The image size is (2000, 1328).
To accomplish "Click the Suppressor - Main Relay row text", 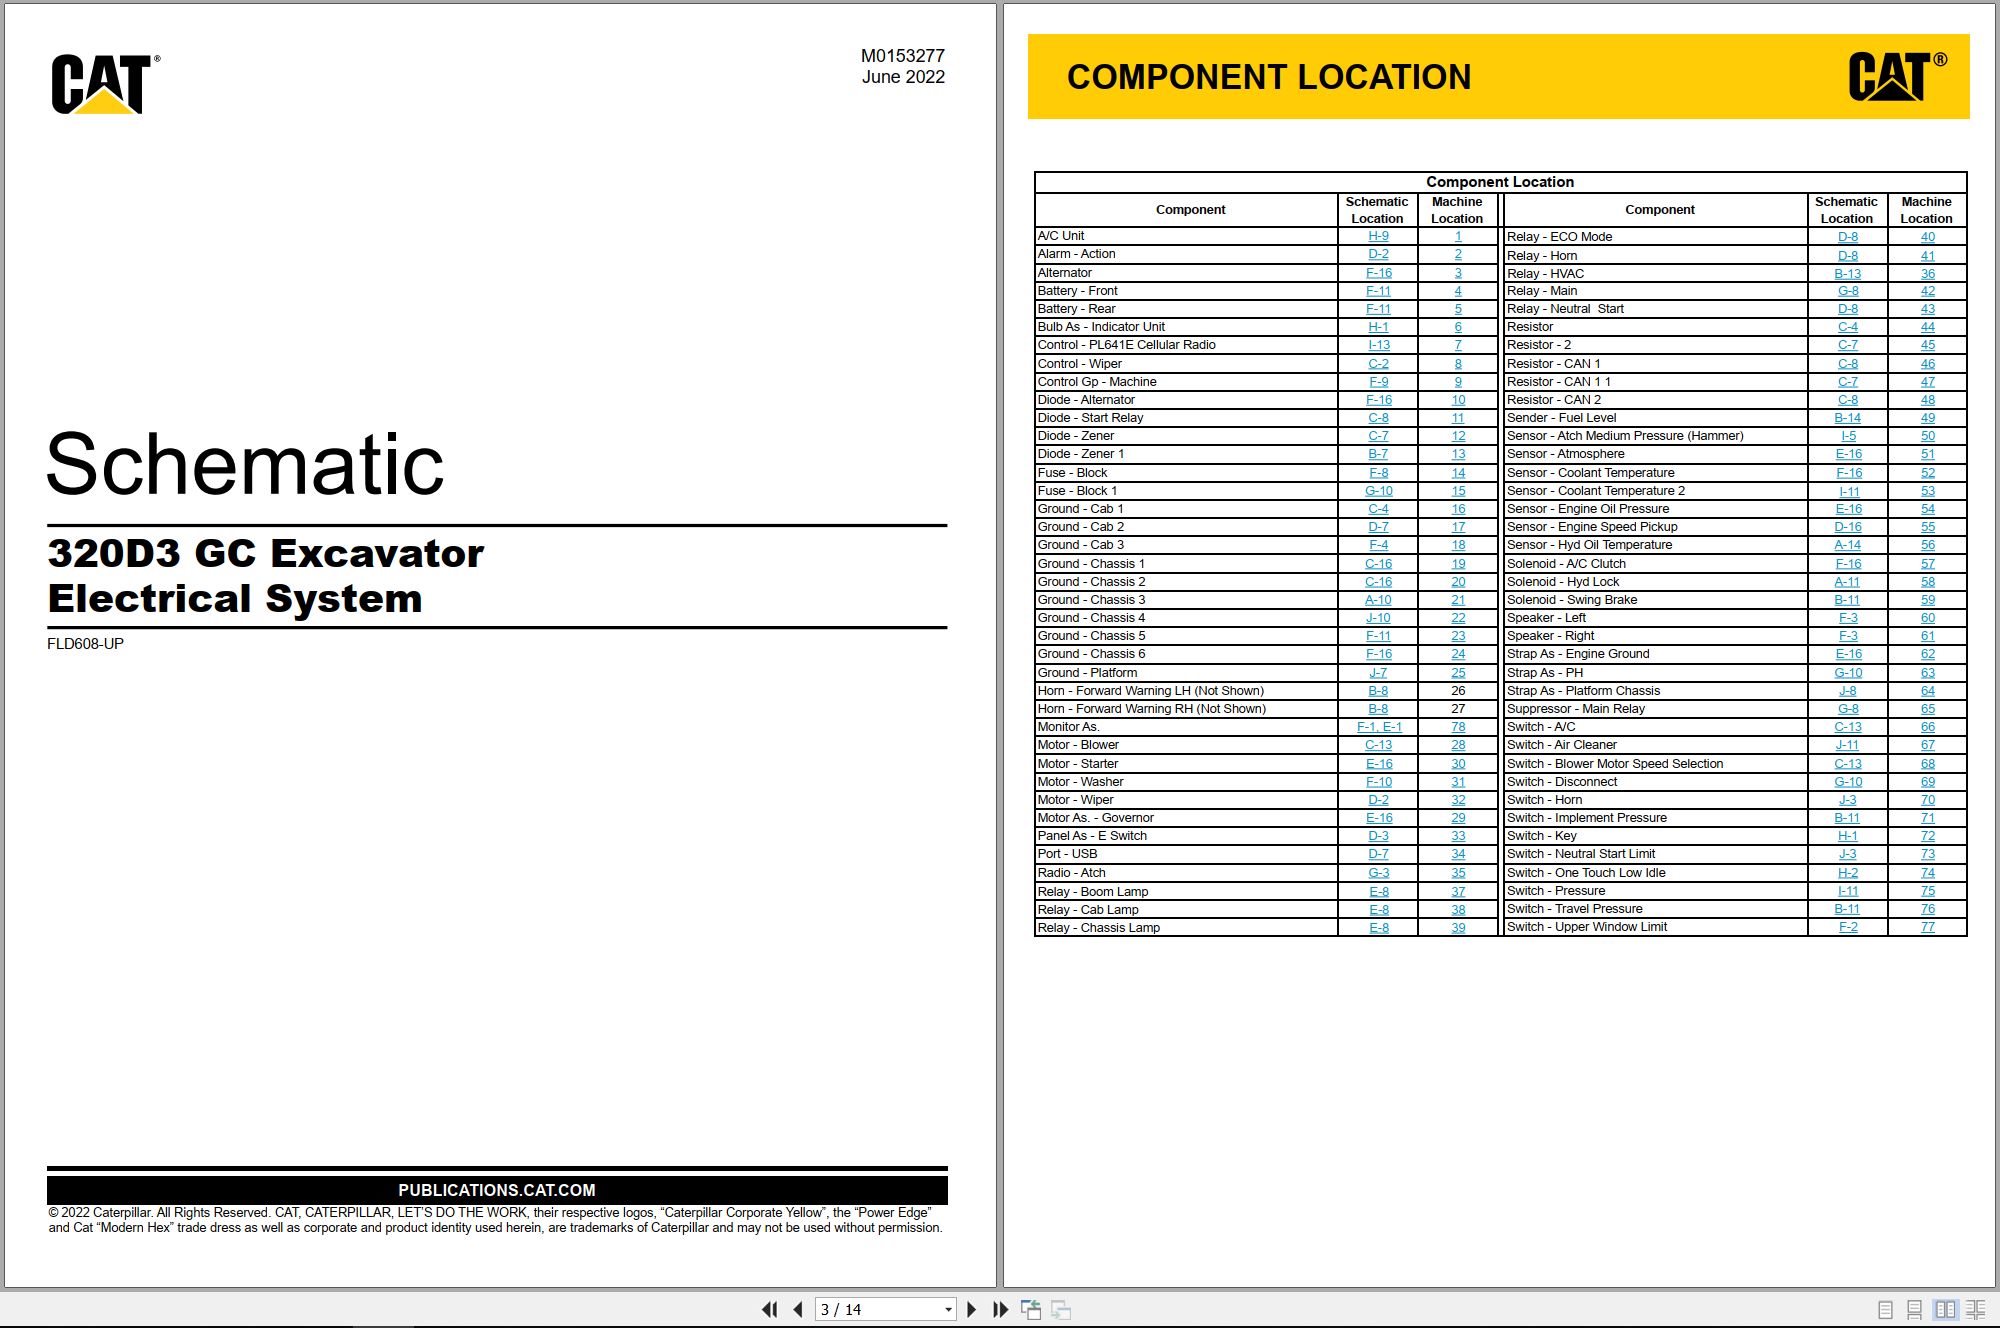I will point(1576,709).
